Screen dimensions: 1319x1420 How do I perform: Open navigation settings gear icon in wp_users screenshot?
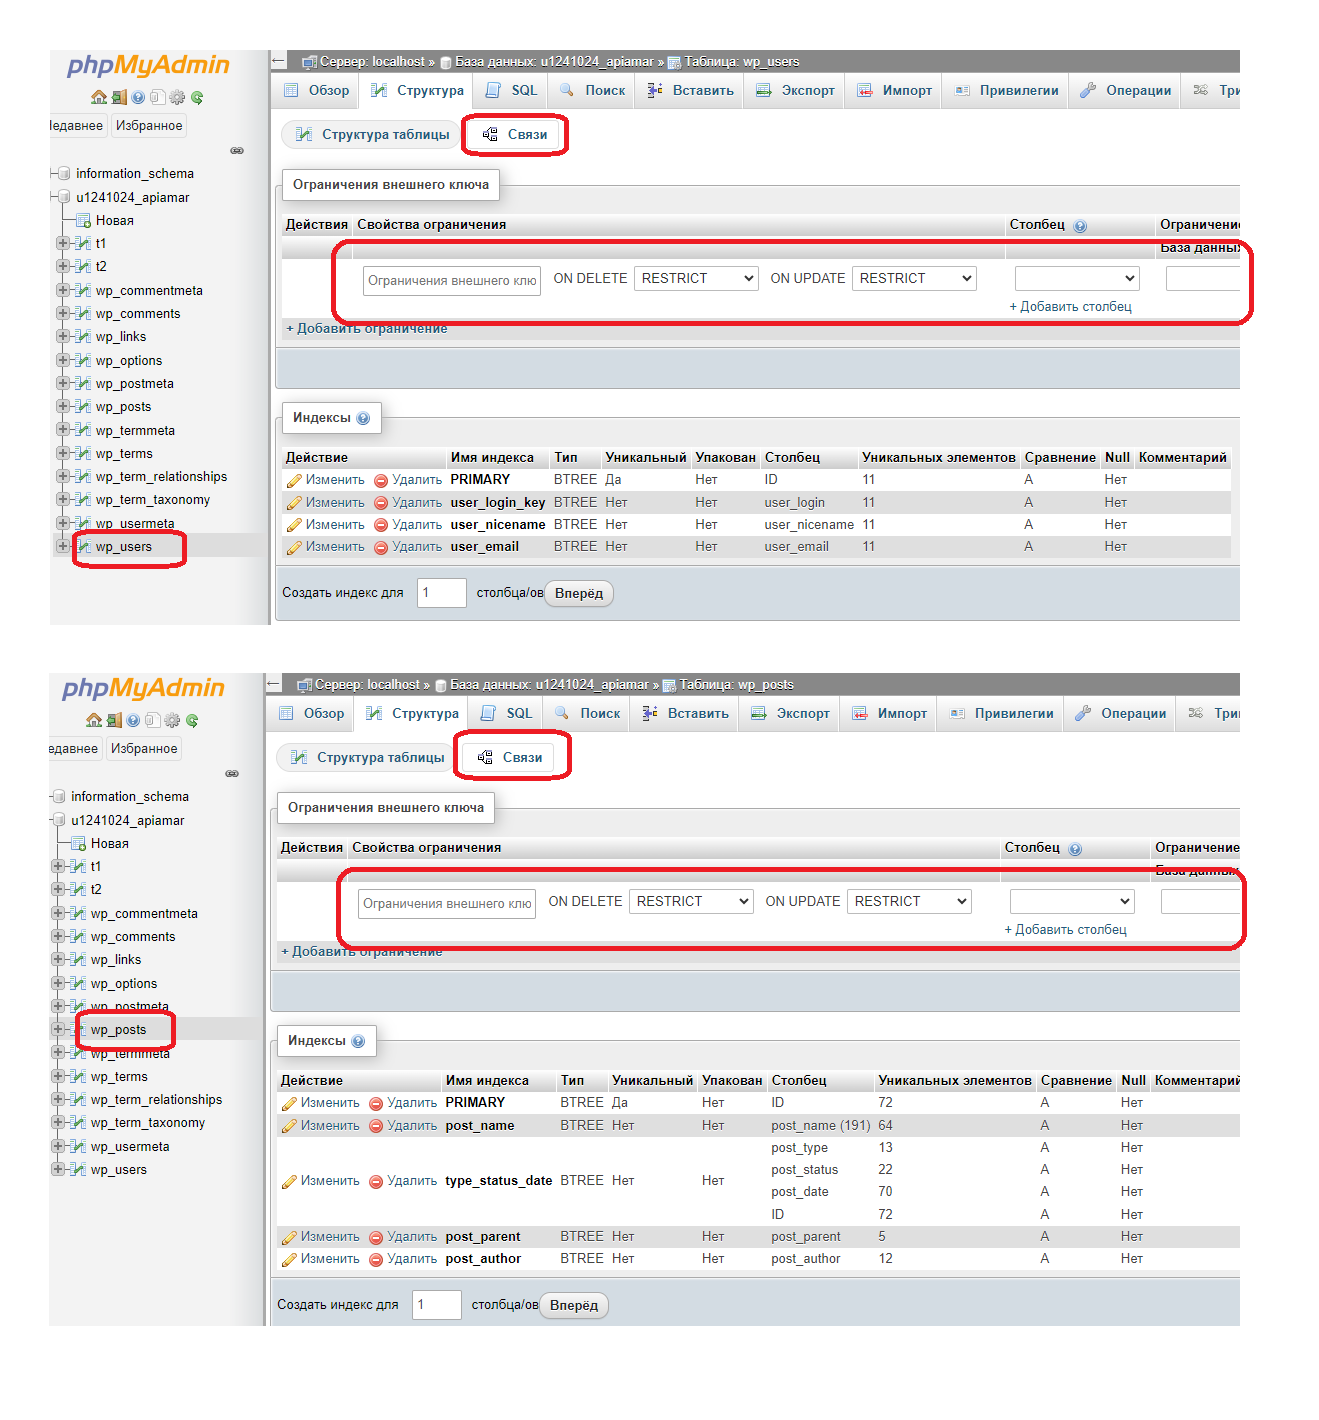[177, 97]
